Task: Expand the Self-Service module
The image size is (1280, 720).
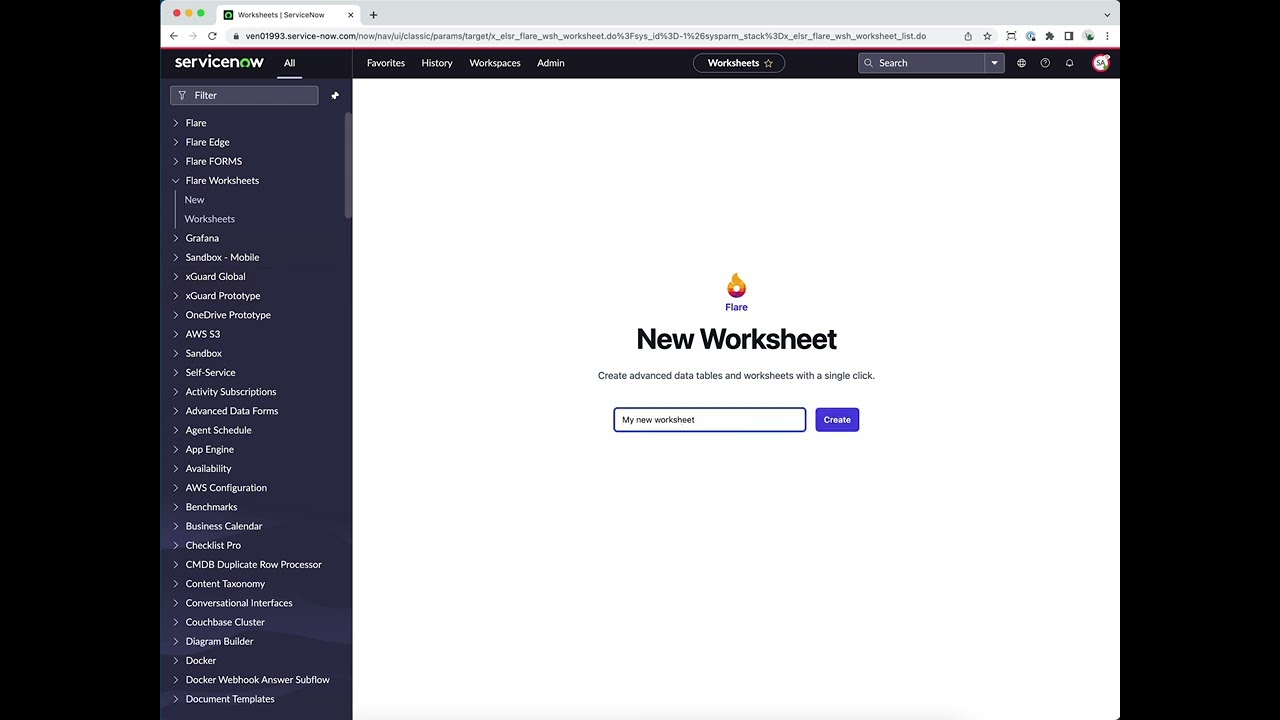Action: [176, 373]
